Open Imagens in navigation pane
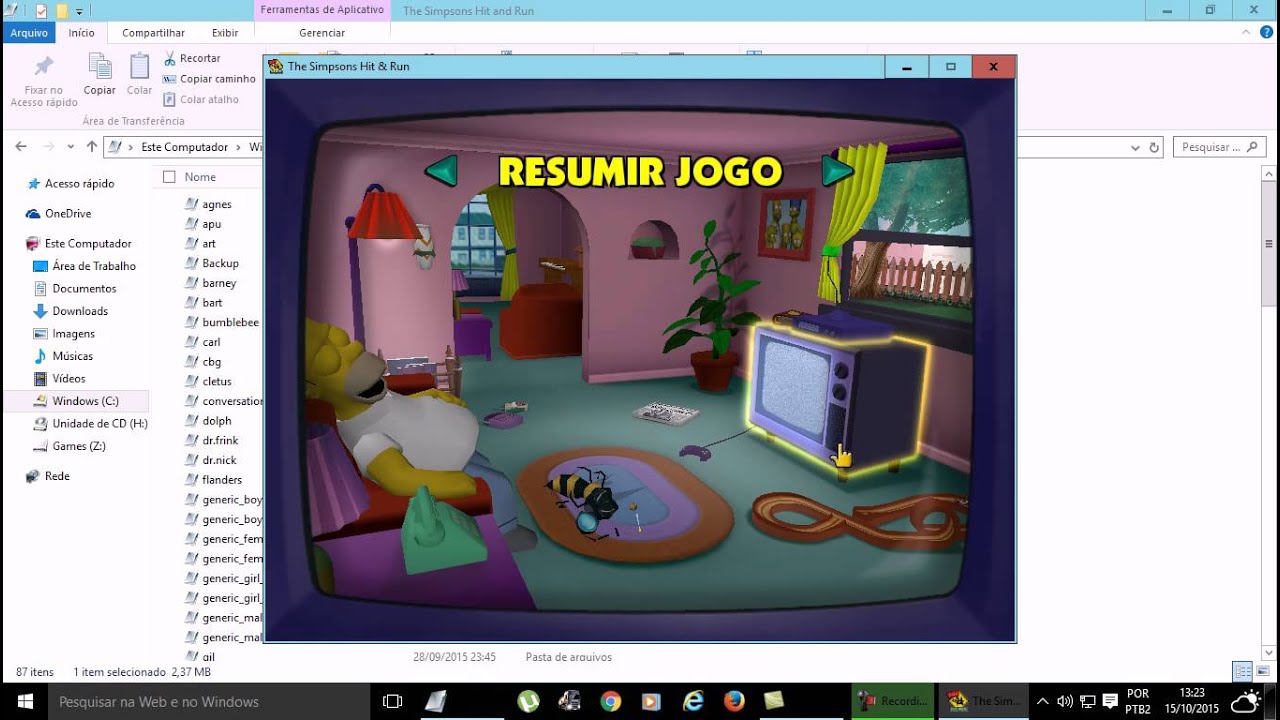The width and height of the screenshot is (1280, 720). (x=73, y=334)
